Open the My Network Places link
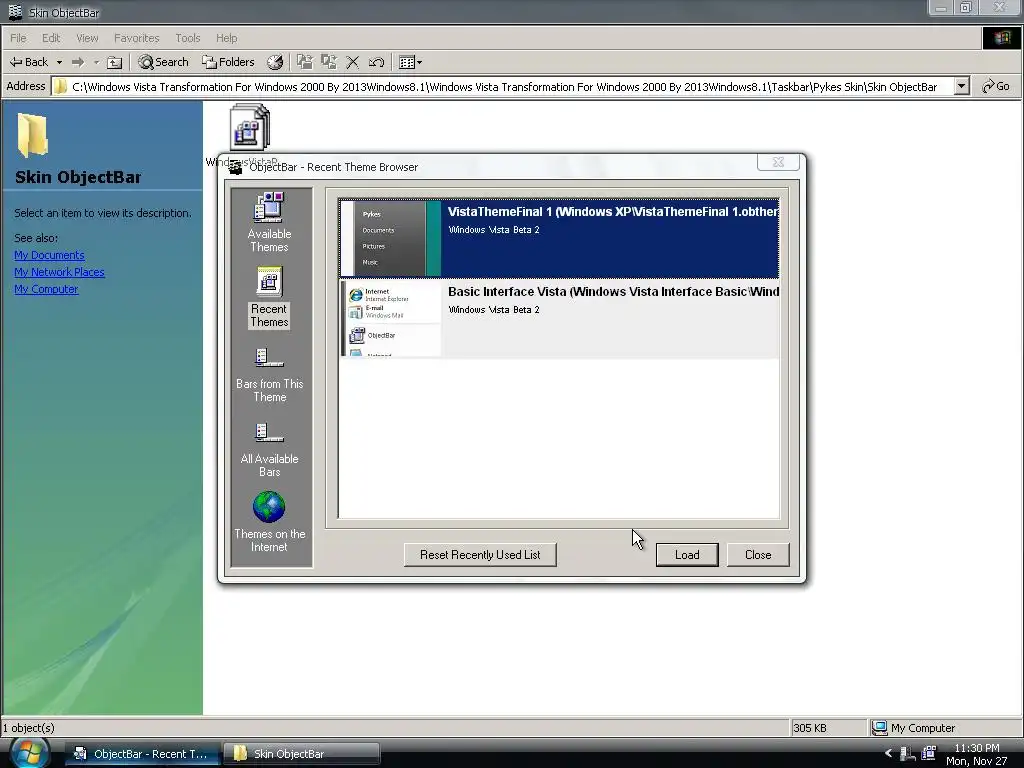Screen dimensions: 1024x768 click(x=59, y=272)
